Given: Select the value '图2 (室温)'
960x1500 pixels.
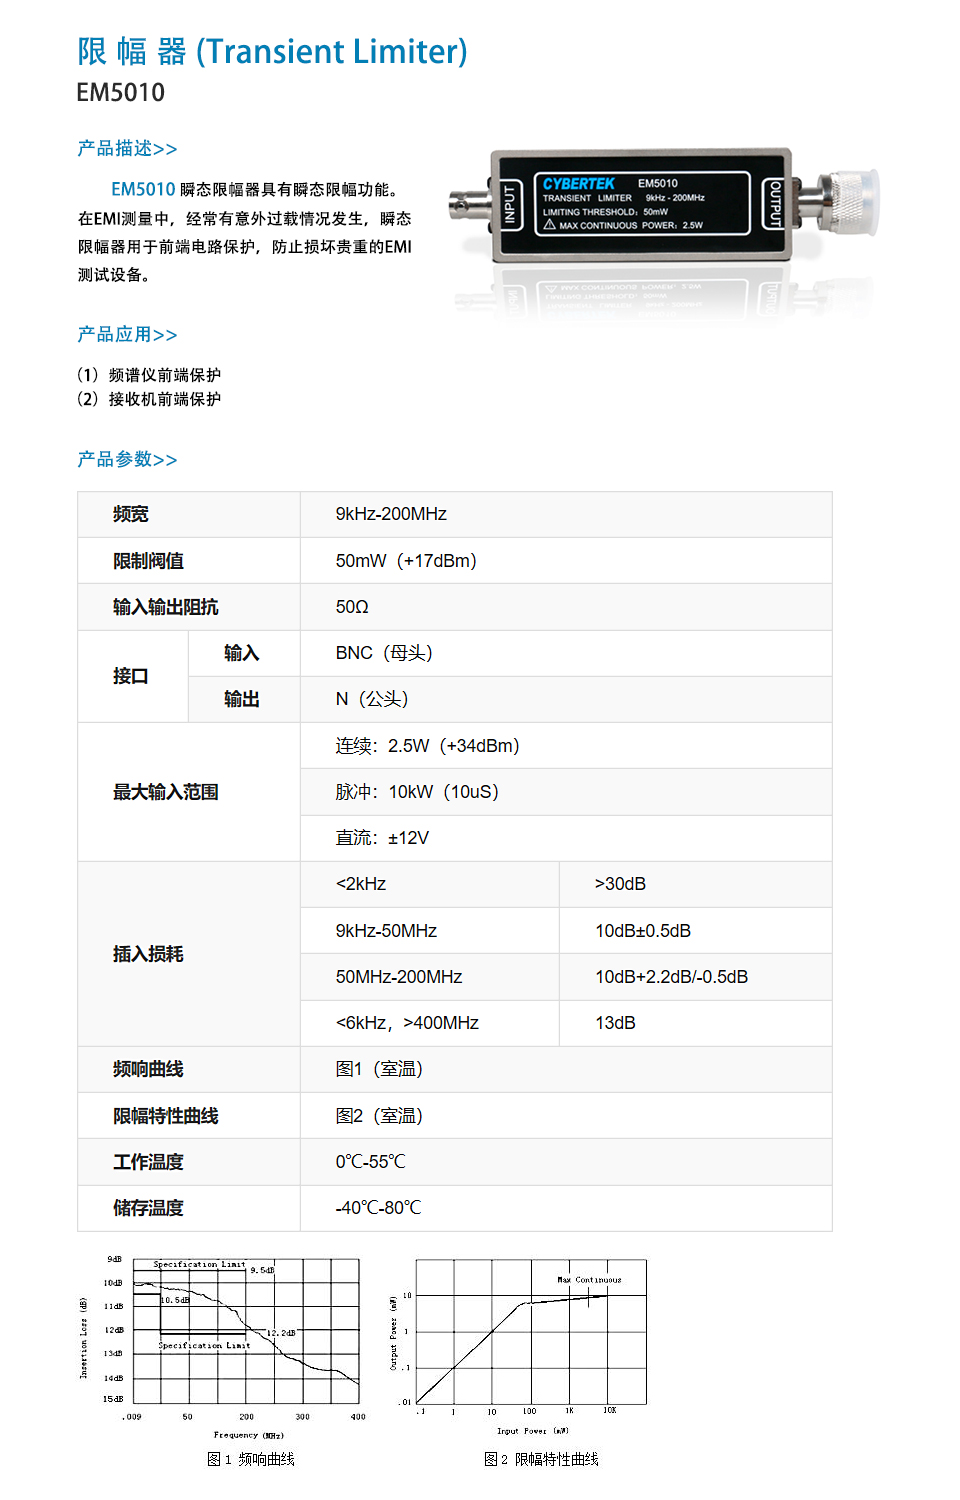Looking at the screenshot, I should point(379,1116).
